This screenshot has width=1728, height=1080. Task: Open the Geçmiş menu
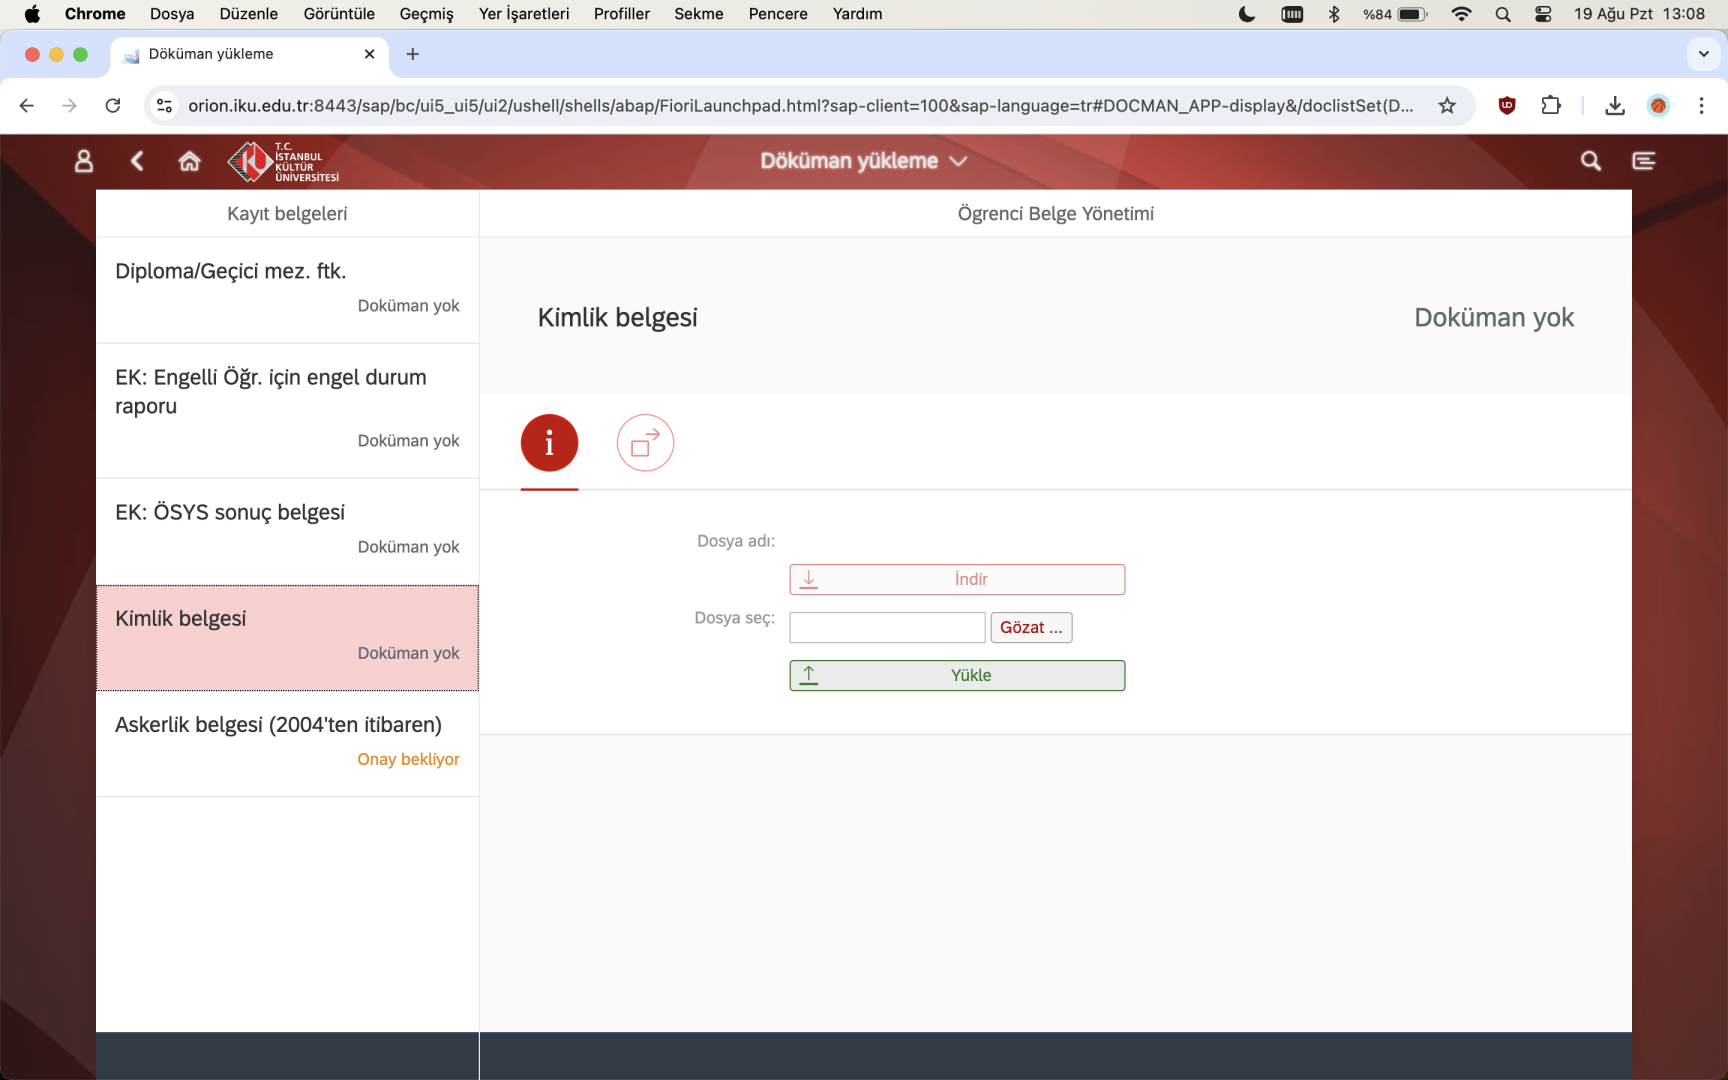click(x=426, y=14)
